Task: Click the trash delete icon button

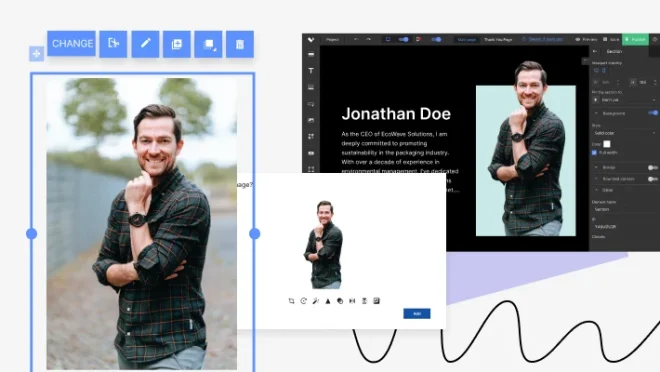Action: 240,44
